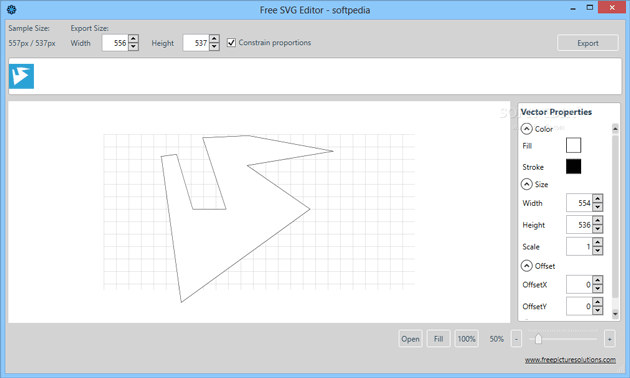Click the Open button
Viewport: 630px width, 378px height.
coord(410,339)
